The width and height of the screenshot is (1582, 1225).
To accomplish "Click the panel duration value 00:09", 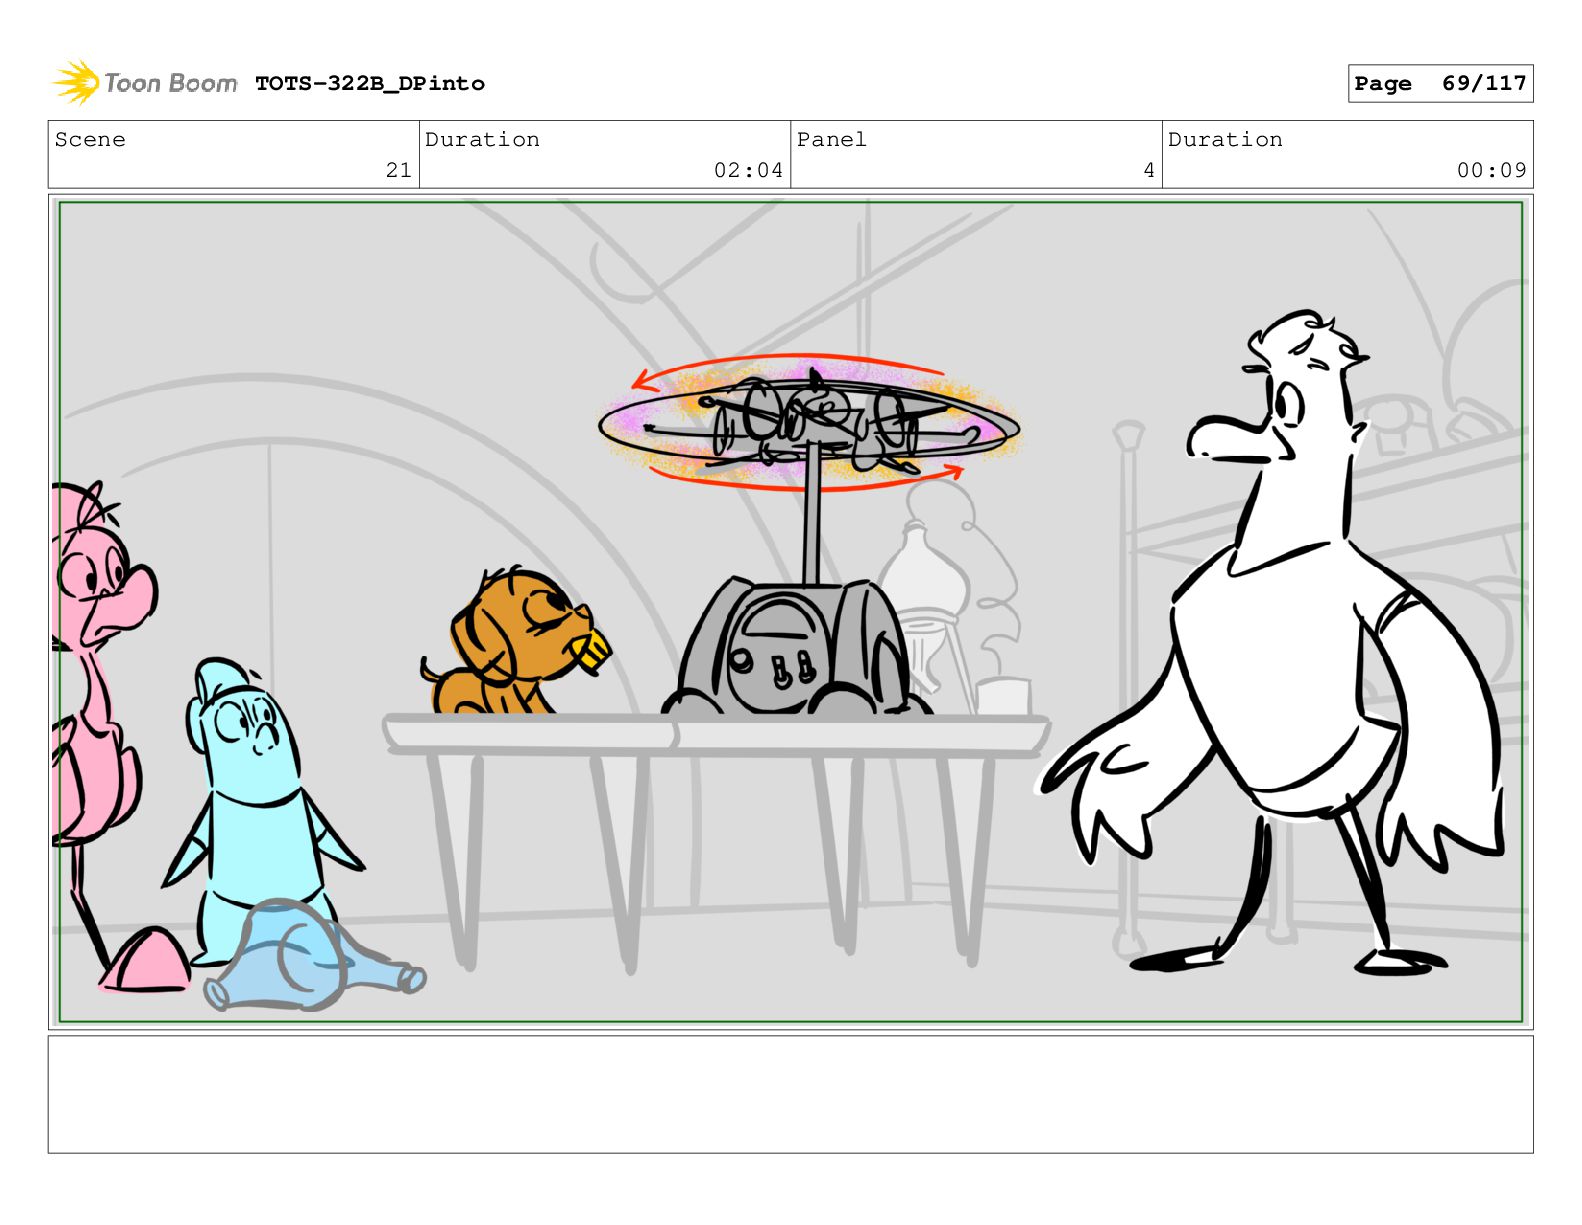I will point(1491,171).
